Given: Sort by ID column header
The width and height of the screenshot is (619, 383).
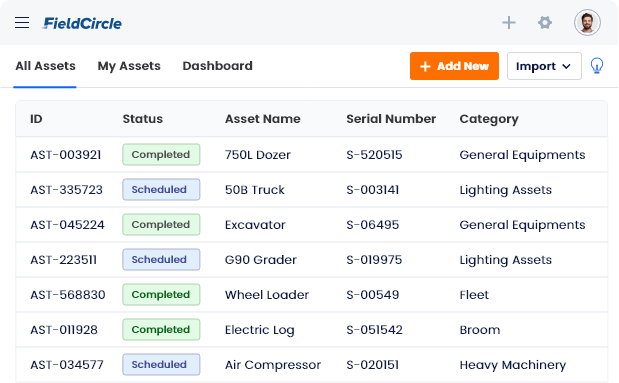Looking at the screenshot, I should (x=36, y=119).
